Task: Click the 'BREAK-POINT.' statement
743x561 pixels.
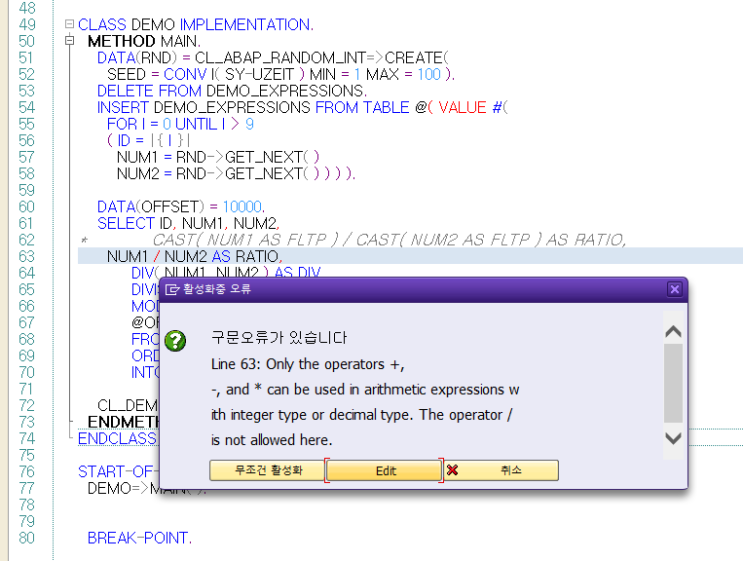Action: point(140,538)
